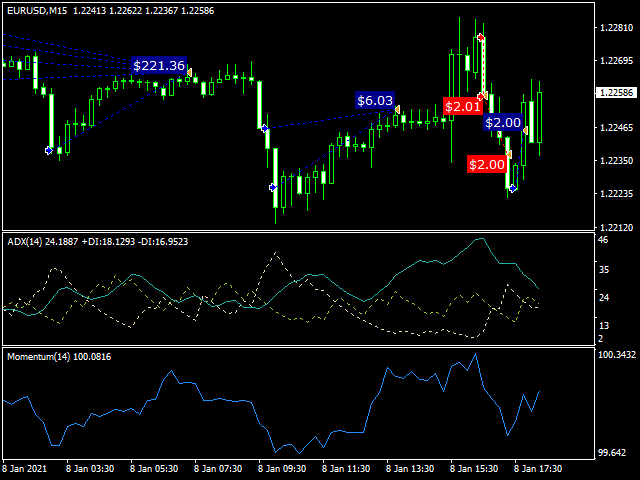Click the ADX scale value 13

(603, 325)
